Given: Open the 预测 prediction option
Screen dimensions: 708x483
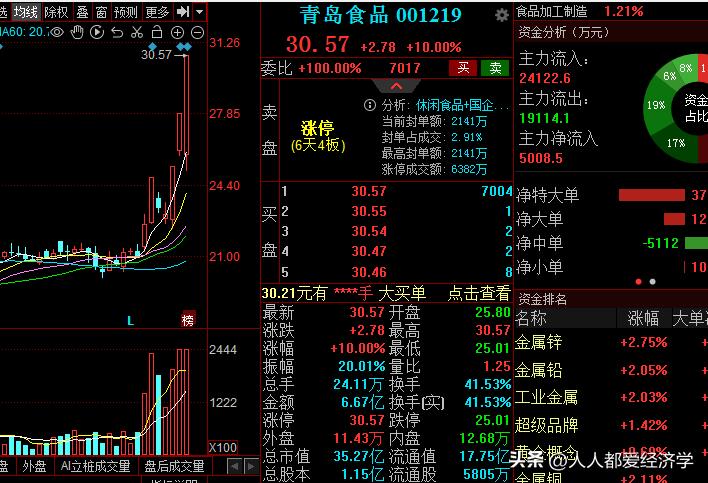Looking at the screenshot, I should pos(126,12).
